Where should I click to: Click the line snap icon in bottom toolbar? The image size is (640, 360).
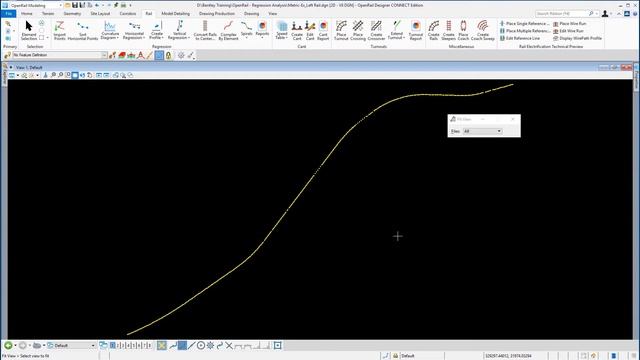(x=191, y=345)
